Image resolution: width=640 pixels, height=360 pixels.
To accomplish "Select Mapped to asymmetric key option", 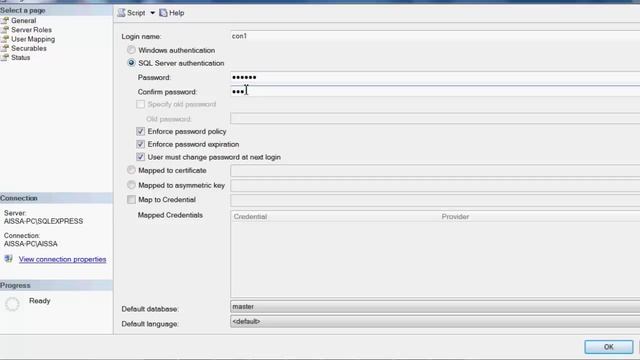I will click(131, 185).
